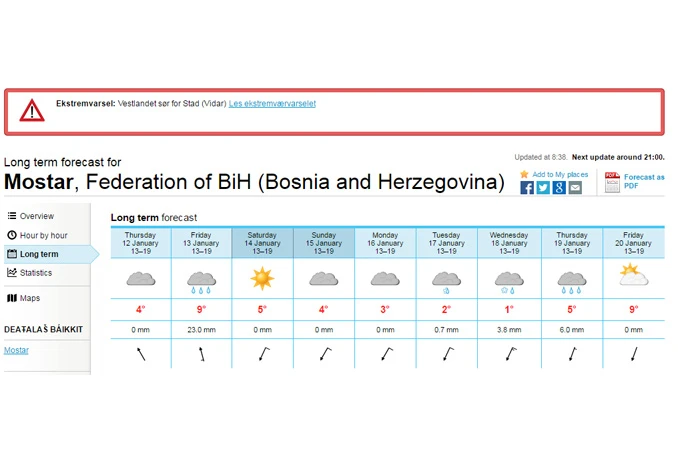Select Wednesday 18 January column header

coord(509,243)
